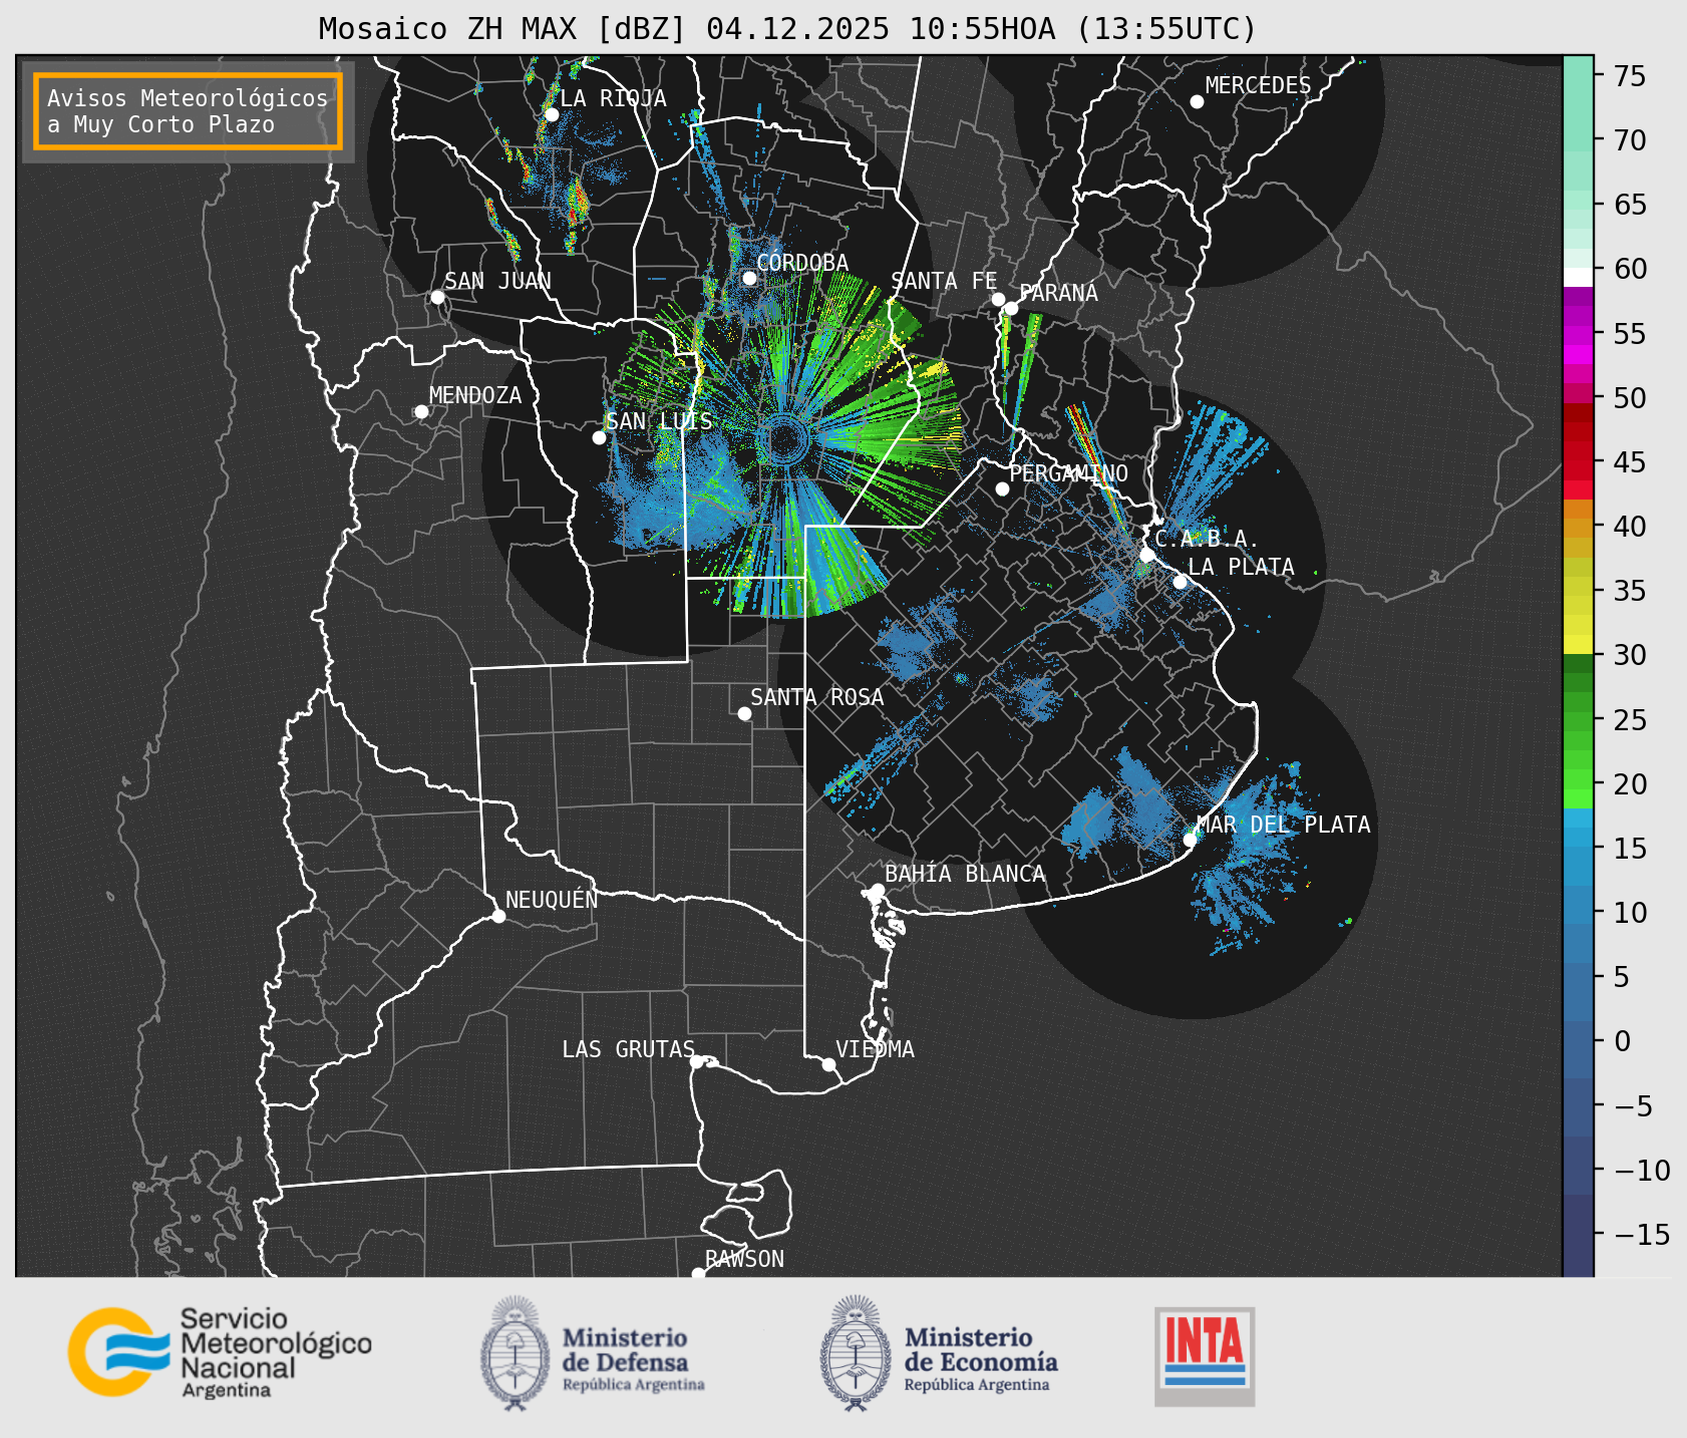Click the VIEDMA city marker dot

pyautogui.click(x=829, y=1064)
